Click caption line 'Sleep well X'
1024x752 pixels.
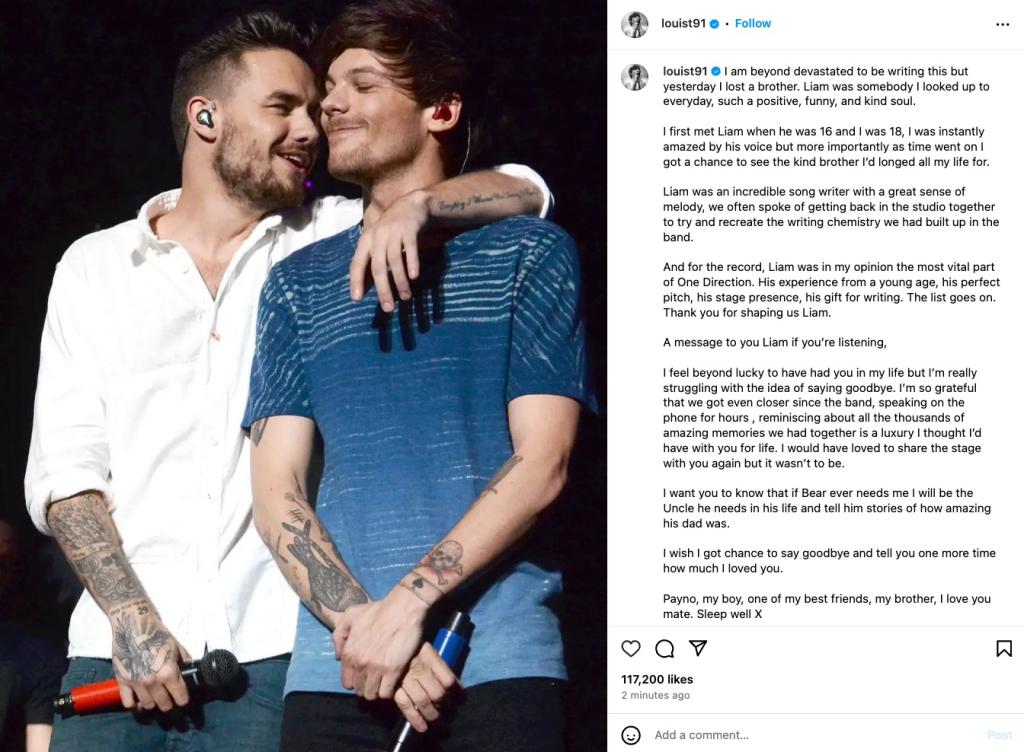click(x=729, y=614)
